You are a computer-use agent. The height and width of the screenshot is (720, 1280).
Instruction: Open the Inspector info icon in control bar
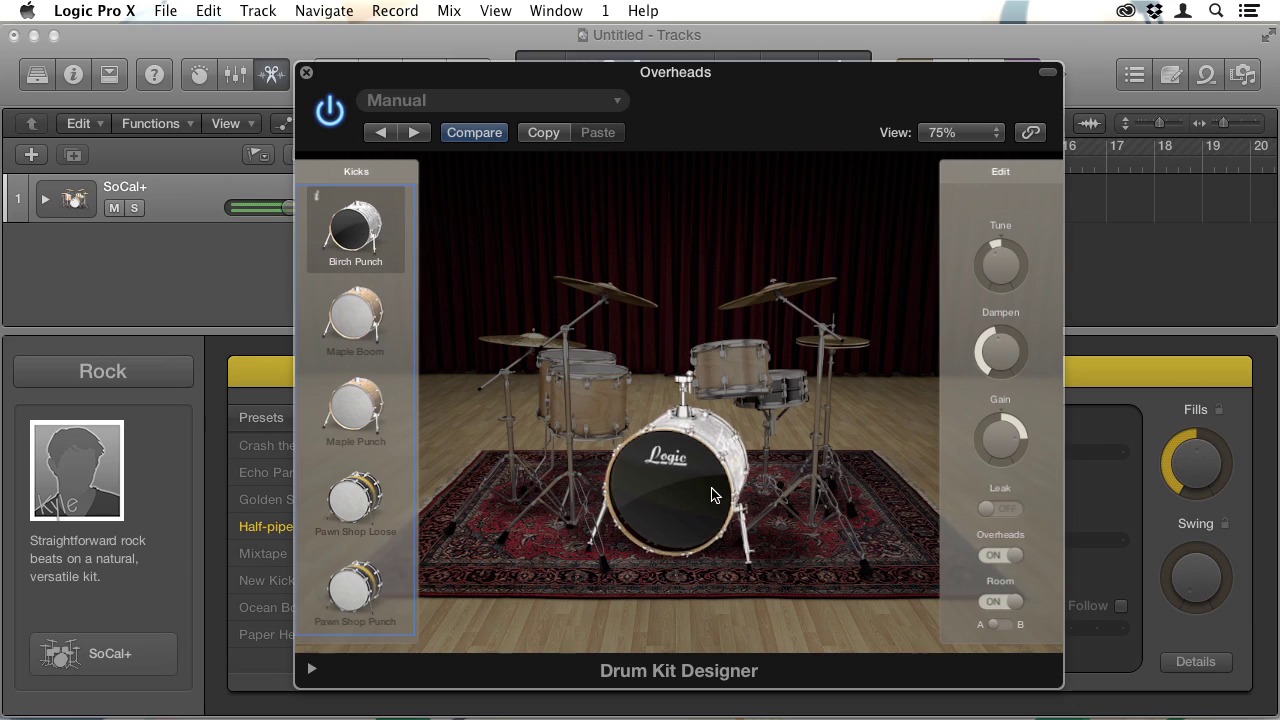[73, 74]
